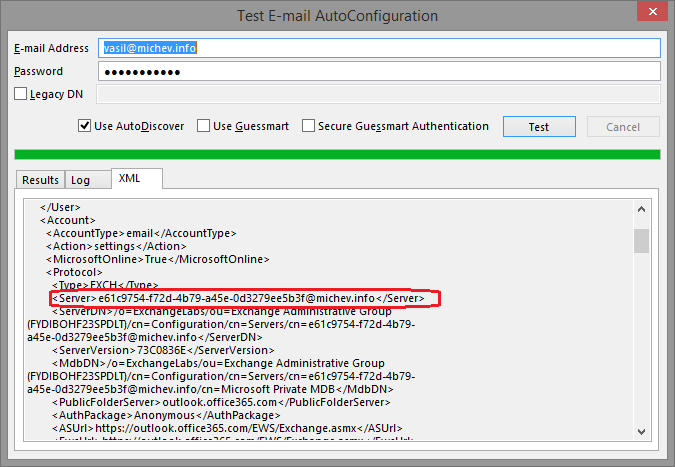This screenshot has height=467, width=675.
Task: Uncheck the Use AutoDiscover checkbox
Action: (85, 127)
